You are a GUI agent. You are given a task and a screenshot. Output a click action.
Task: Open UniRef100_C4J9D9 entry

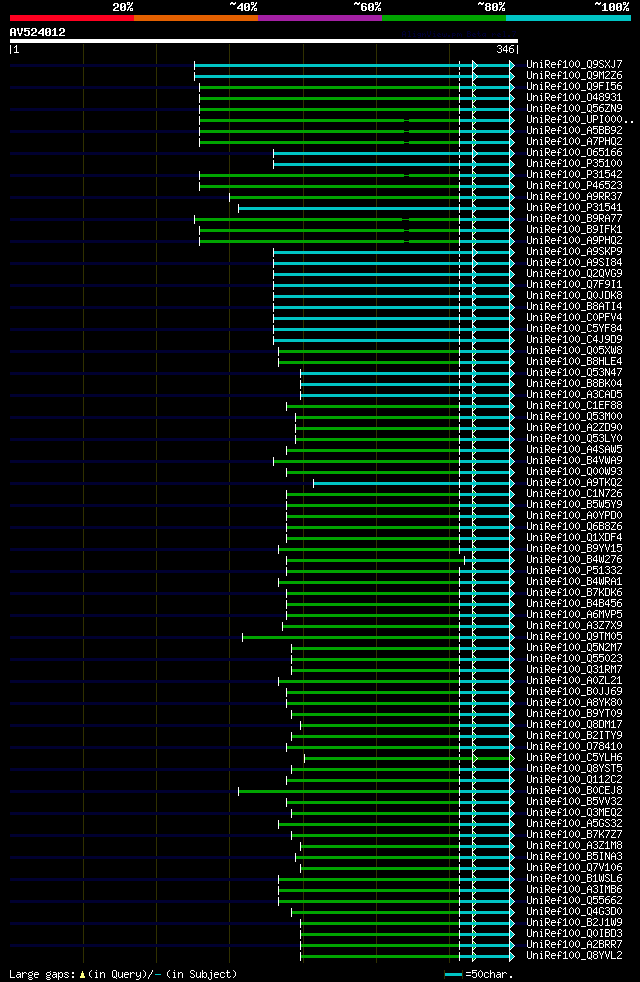[x=574, y=339]
